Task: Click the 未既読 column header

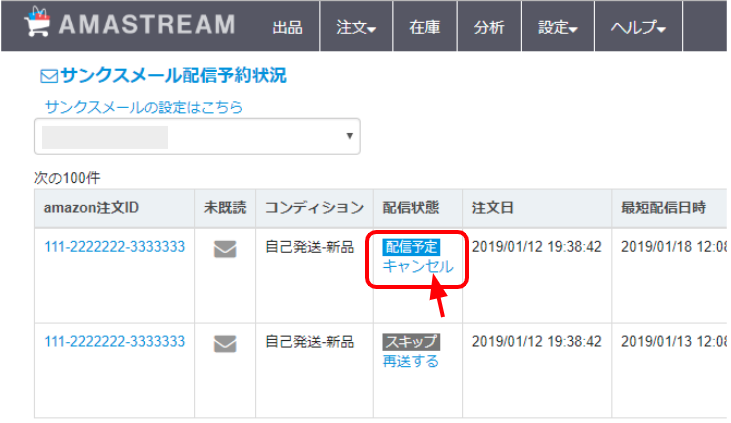Action: (x=225, y=208)
